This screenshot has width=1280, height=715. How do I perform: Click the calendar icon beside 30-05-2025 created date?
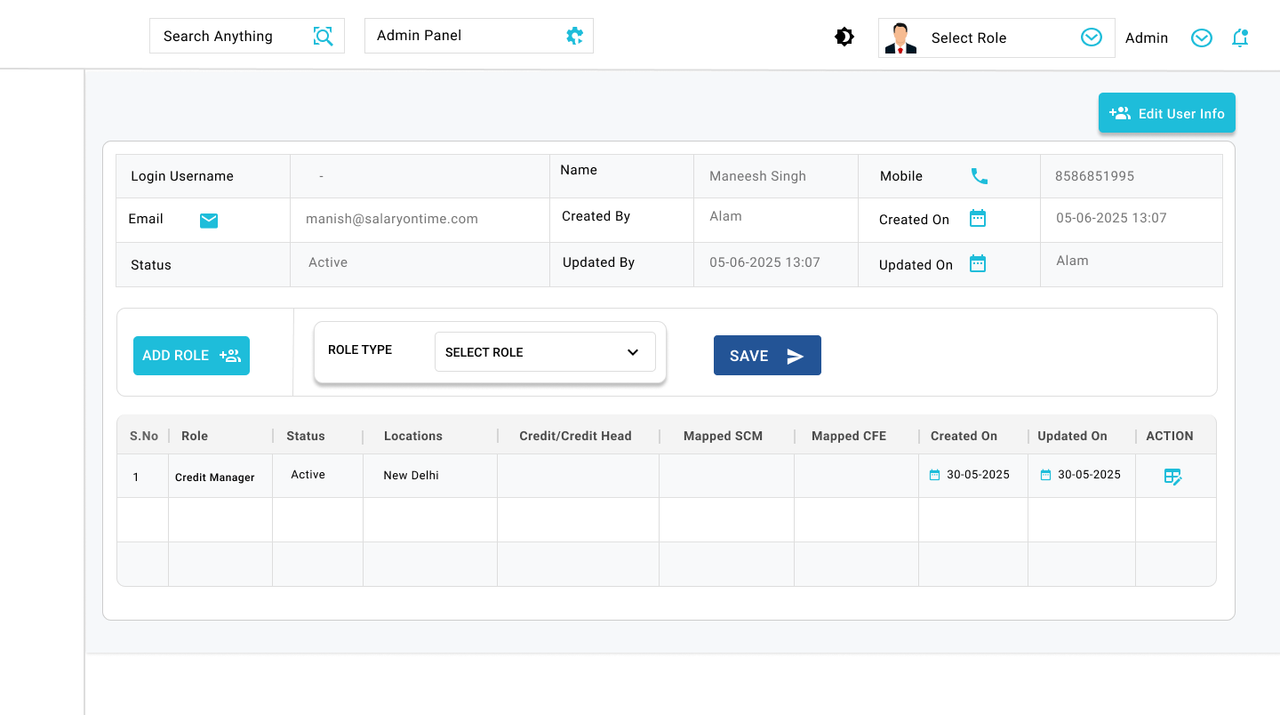(938, 476)
